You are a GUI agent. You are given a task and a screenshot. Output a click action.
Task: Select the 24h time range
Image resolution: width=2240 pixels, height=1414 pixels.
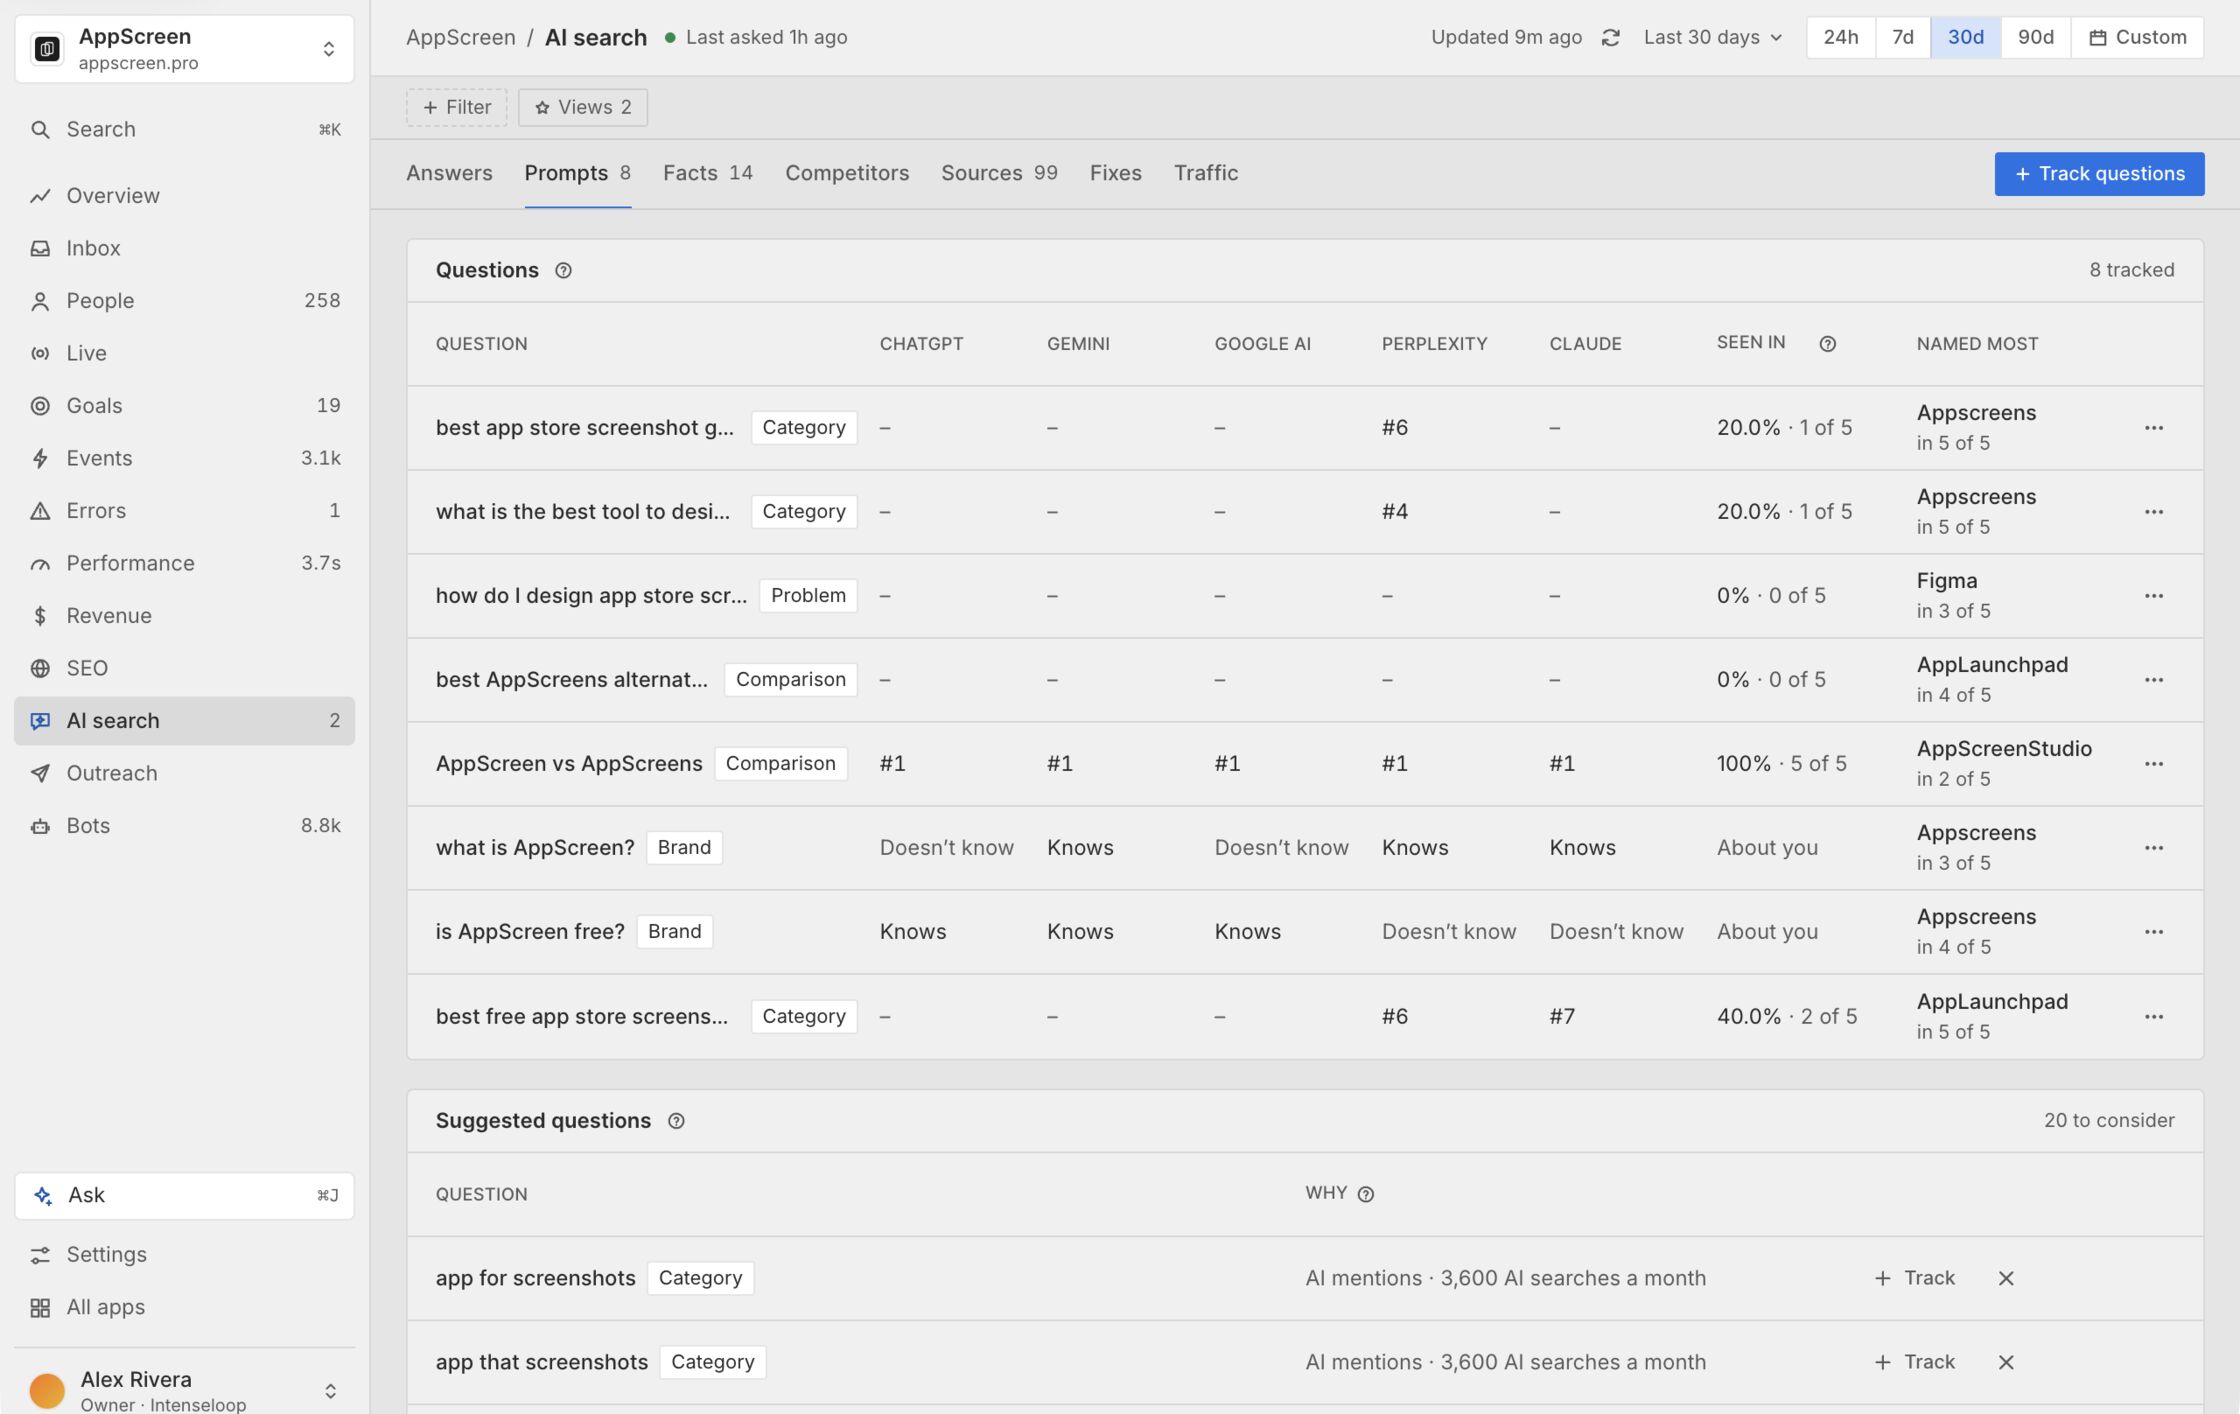1840,38
